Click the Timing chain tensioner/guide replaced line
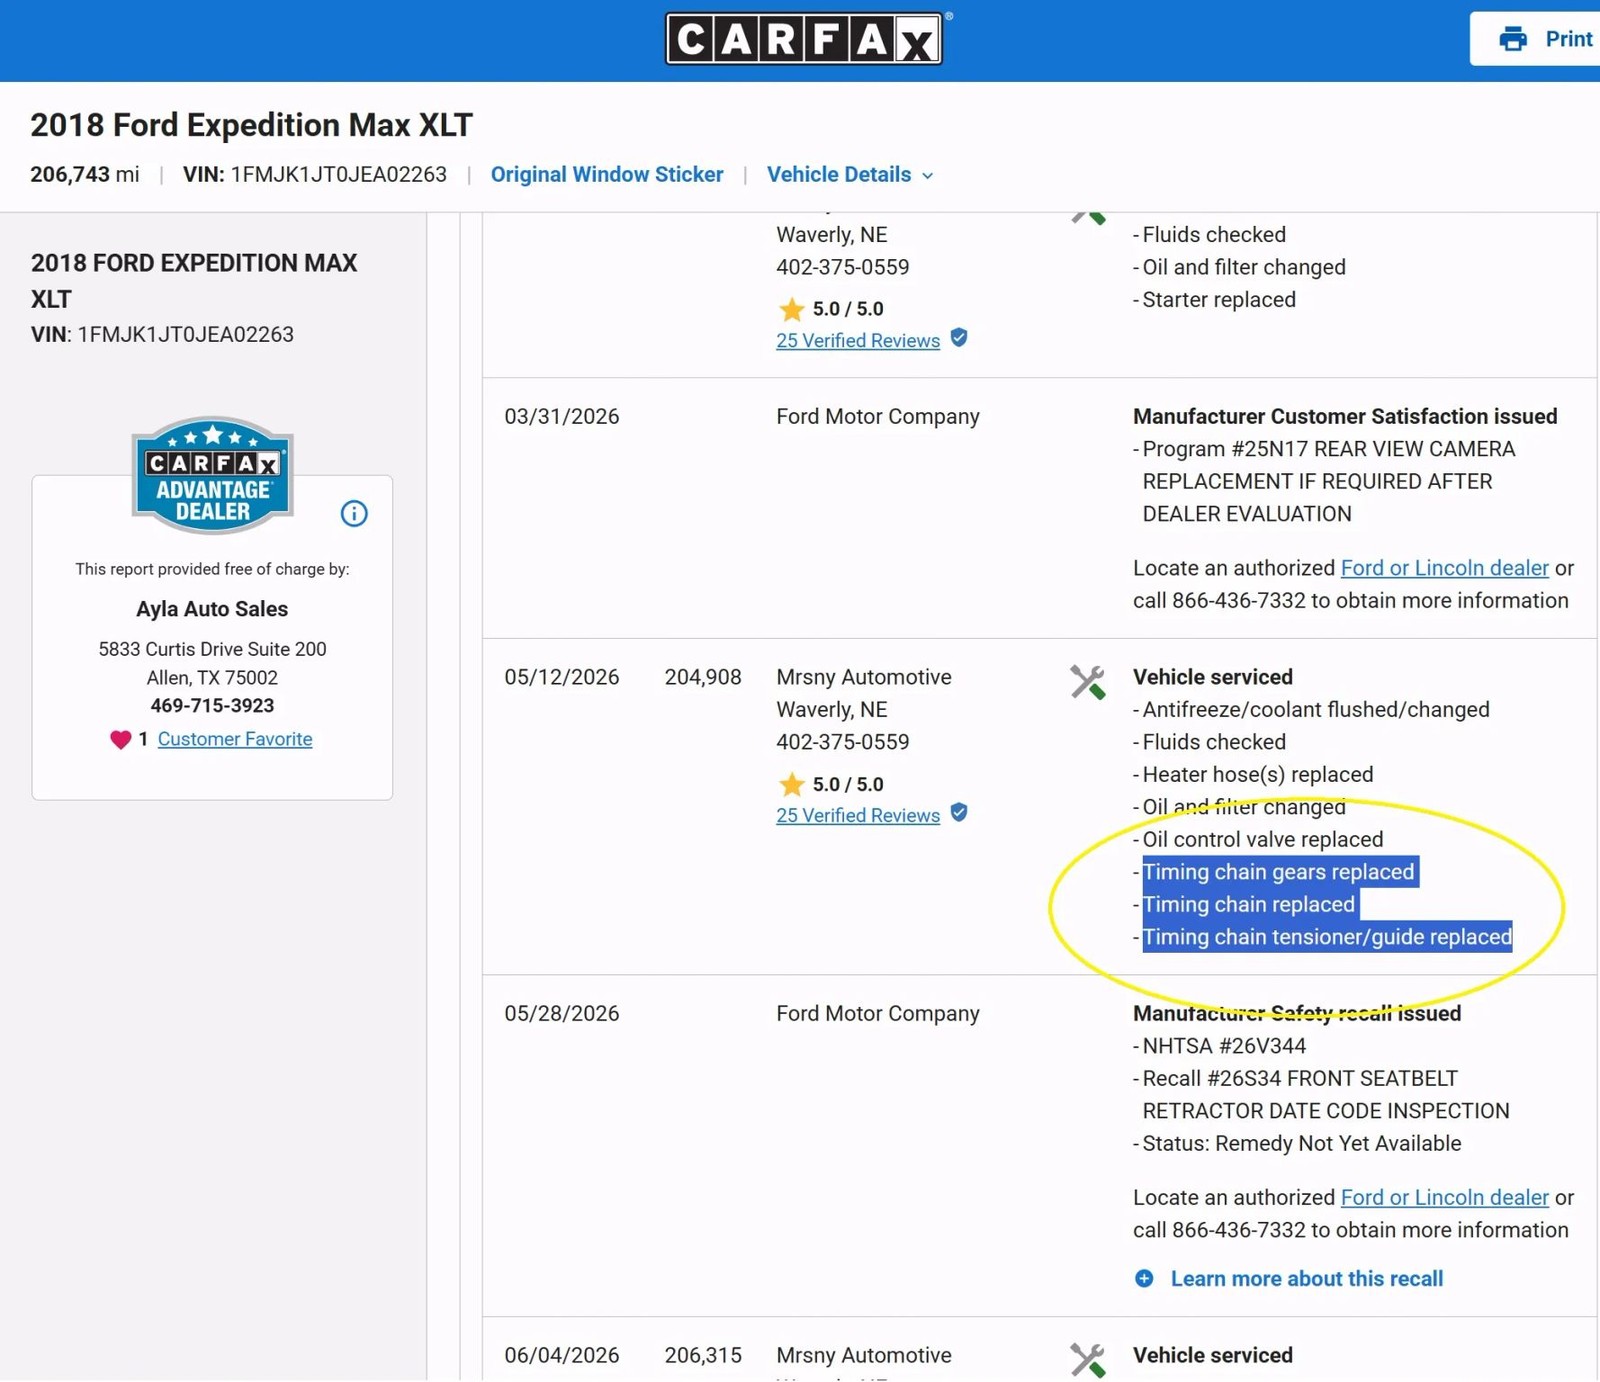 [1327, 937]
